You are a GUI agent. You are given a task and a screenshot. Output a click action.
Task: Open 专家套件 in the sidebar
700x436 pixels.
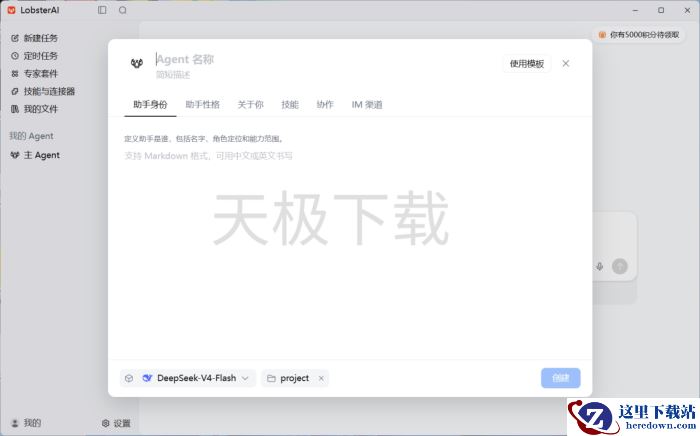coord(34,74)
